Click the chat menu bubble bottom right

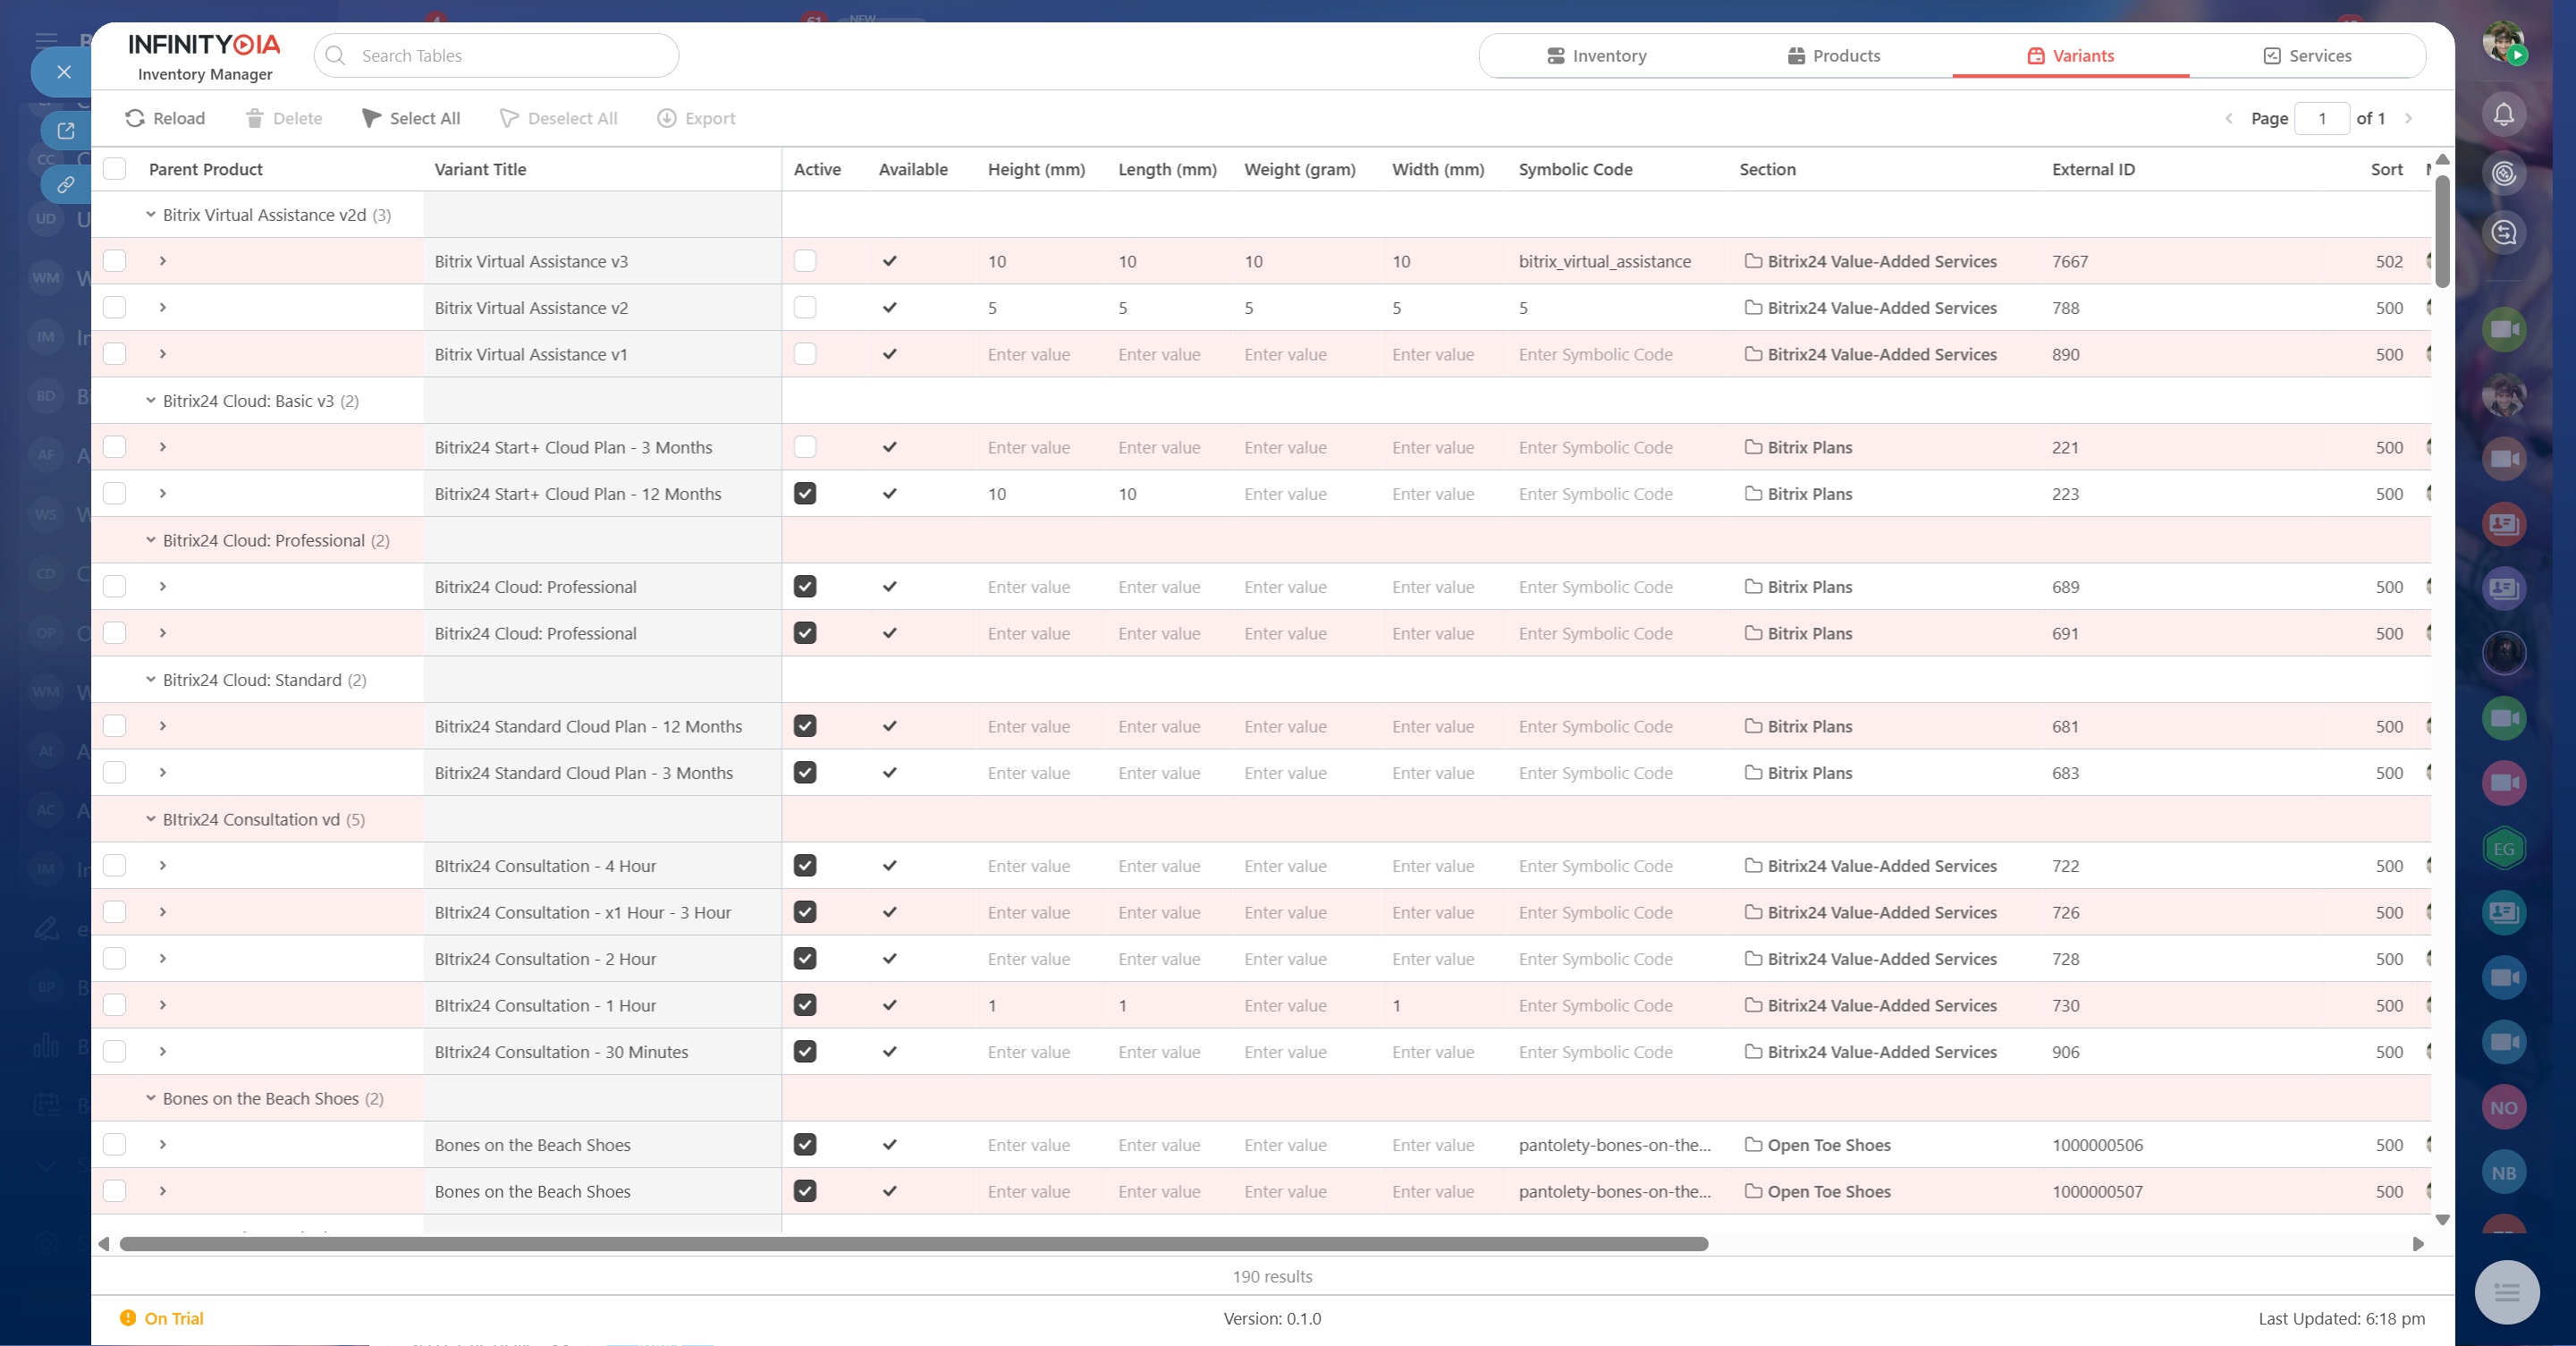2506,1293
